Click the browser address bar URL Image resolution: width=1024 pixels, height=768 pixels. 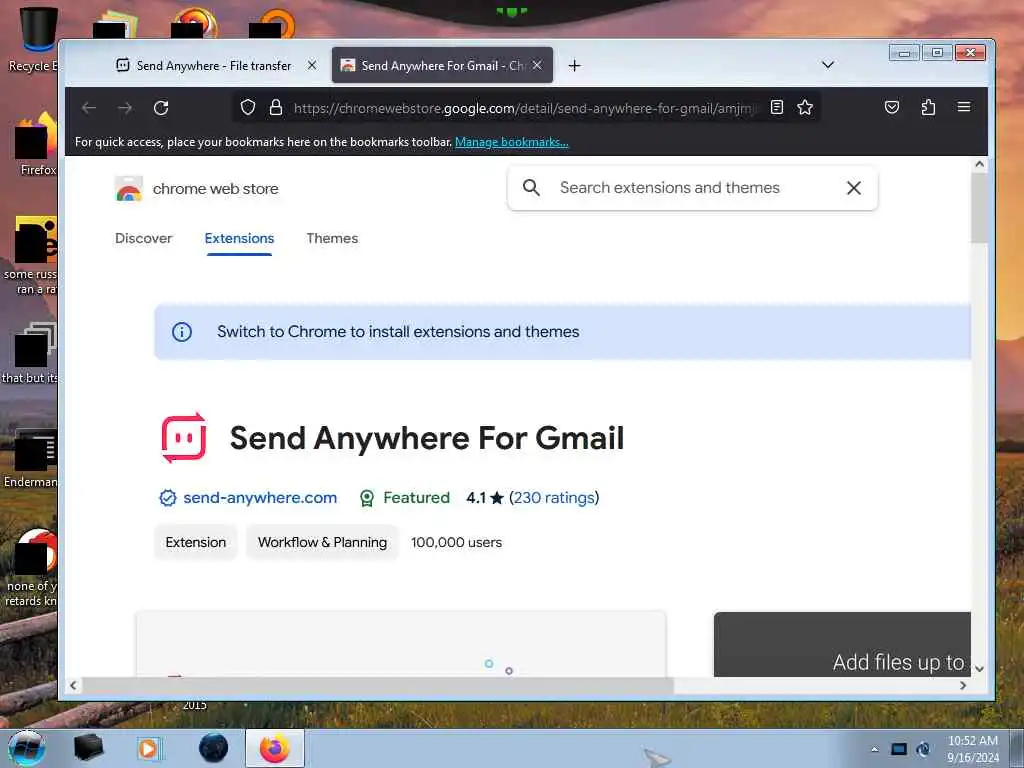pos(526,108)
